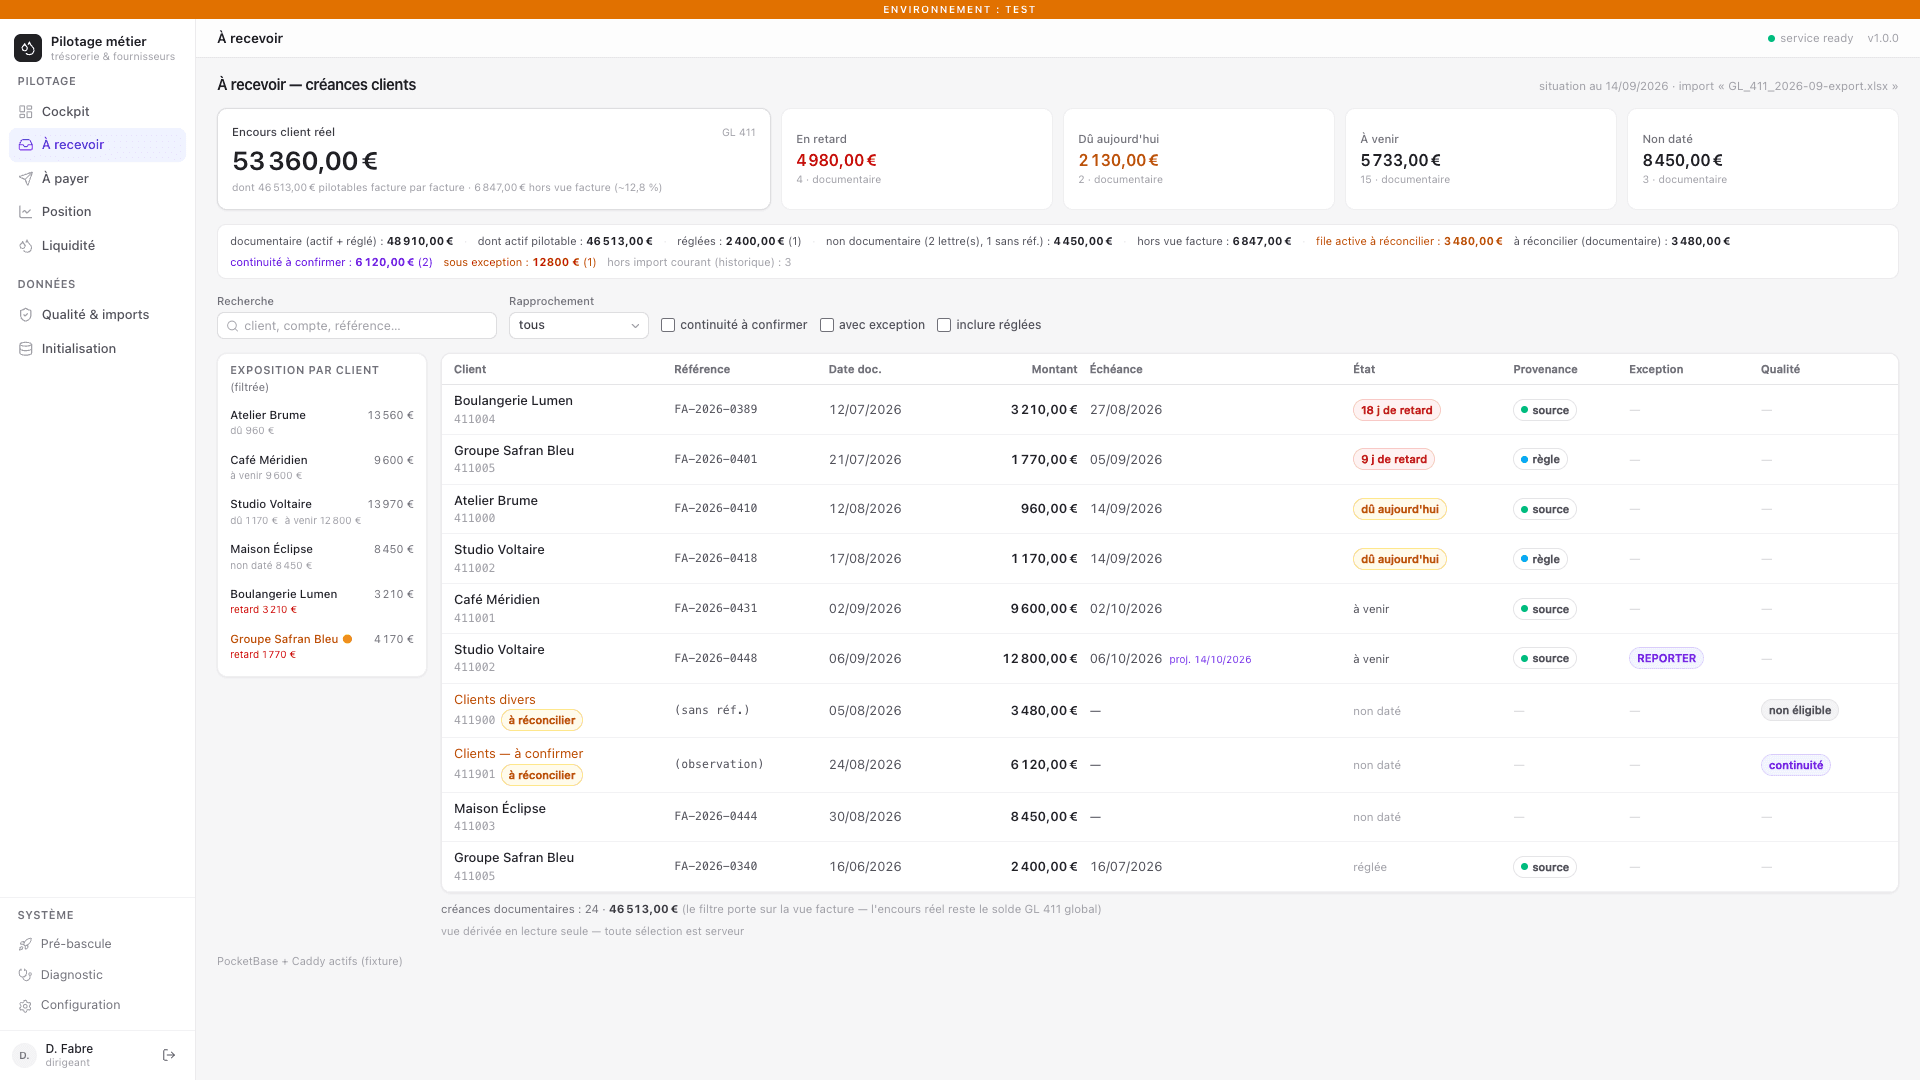Click the Pilotage métier app logo
Screen dimensions: 1920x1080
click(x=28, y=47)
